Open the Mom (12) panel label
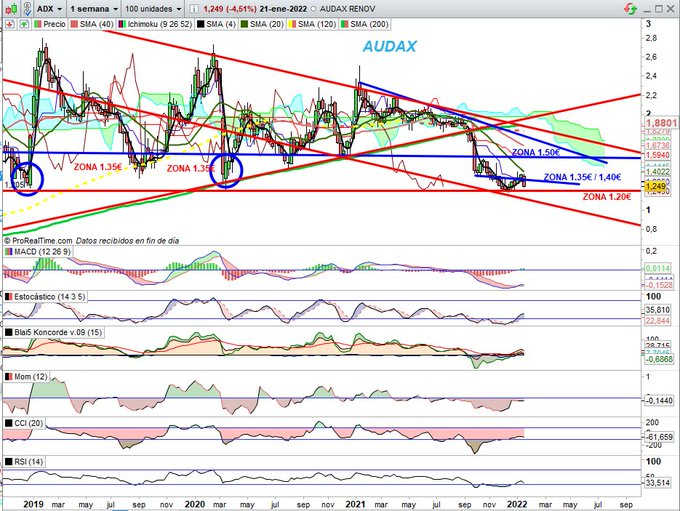The height and width of the screenshot is (511, 680). pos(26,377)
